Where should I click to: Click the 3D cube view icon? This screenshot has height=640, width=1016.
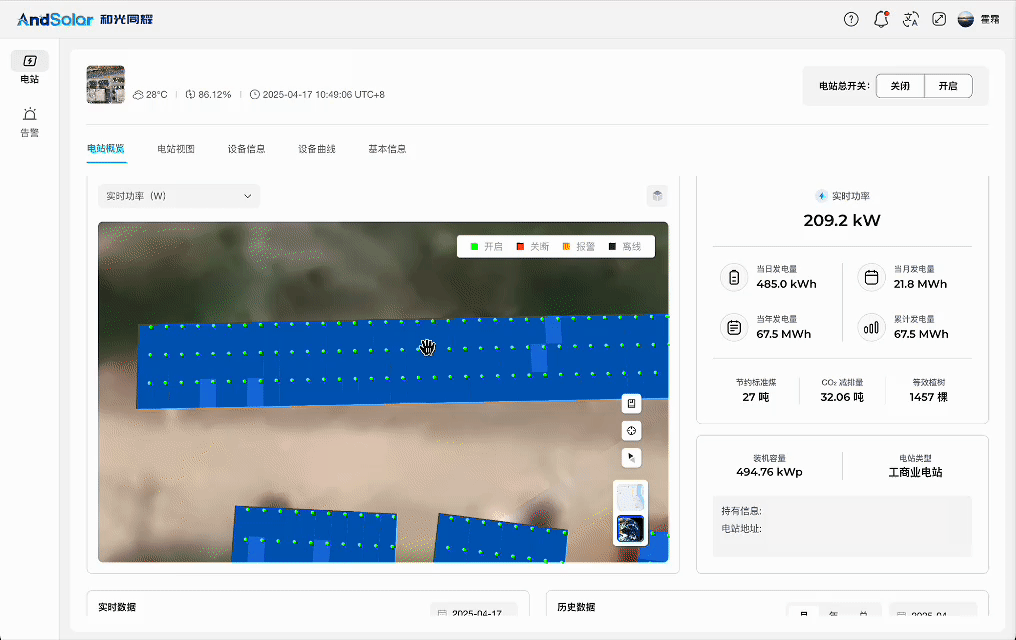(657, 196)
